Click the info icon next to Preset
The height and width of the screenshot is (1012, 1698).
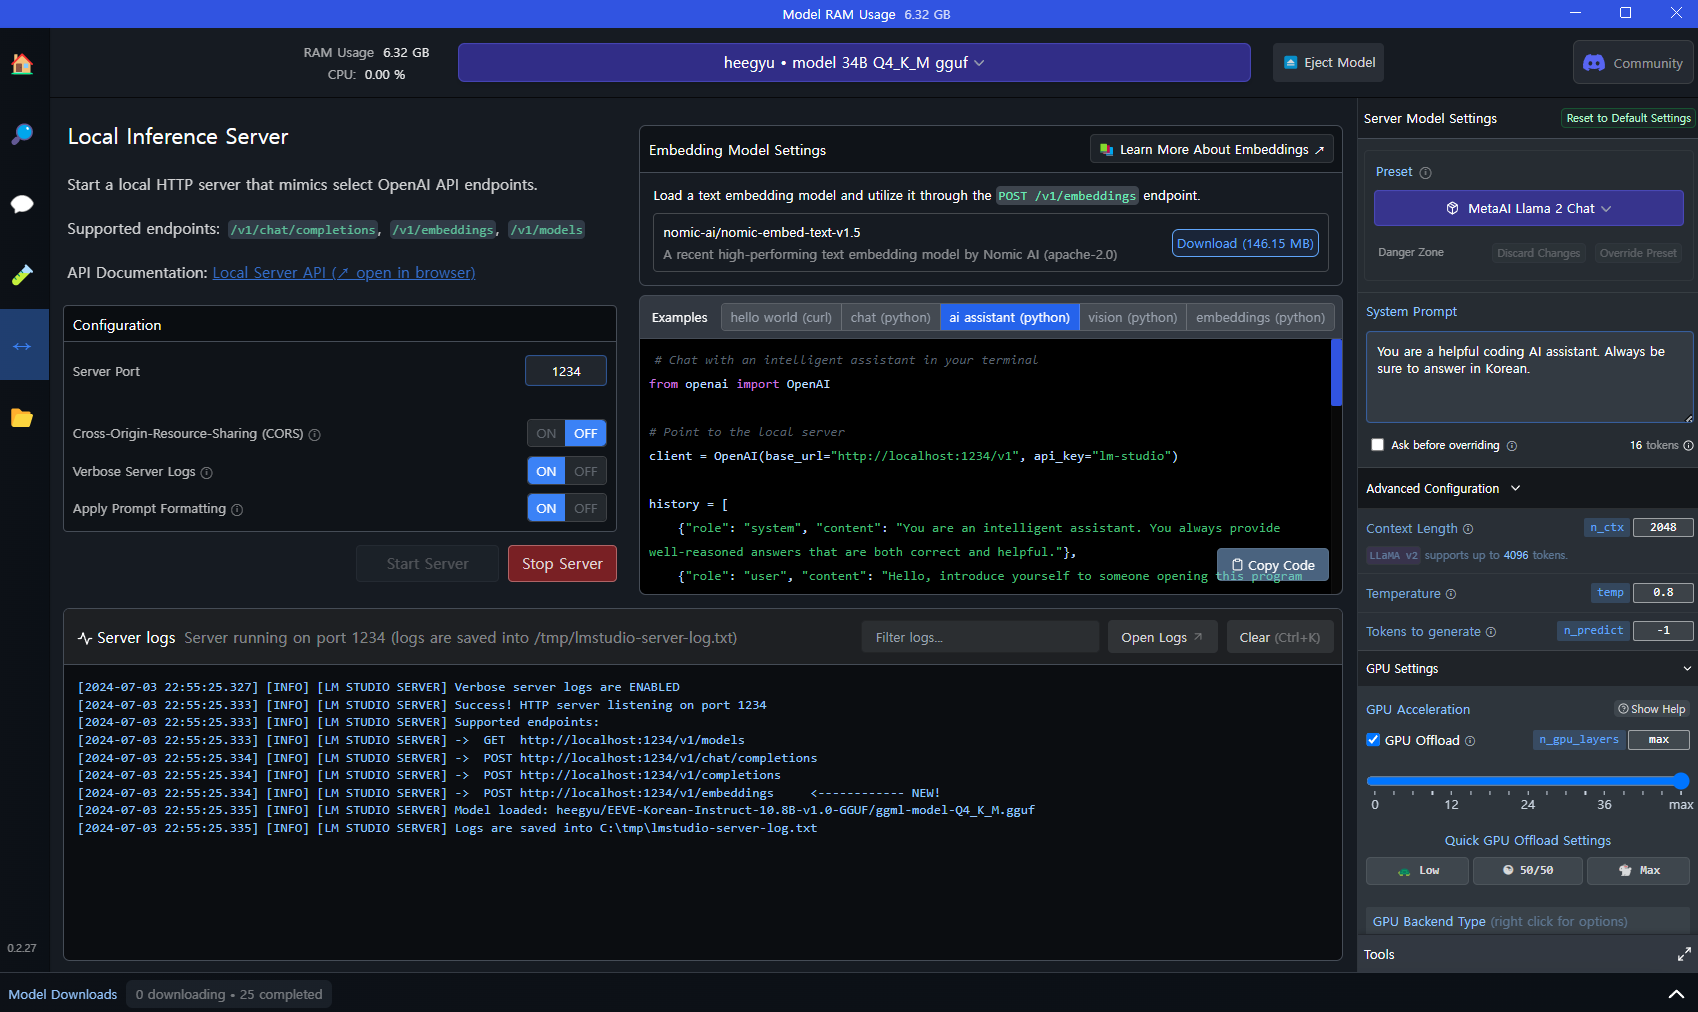coord(1425,173)
